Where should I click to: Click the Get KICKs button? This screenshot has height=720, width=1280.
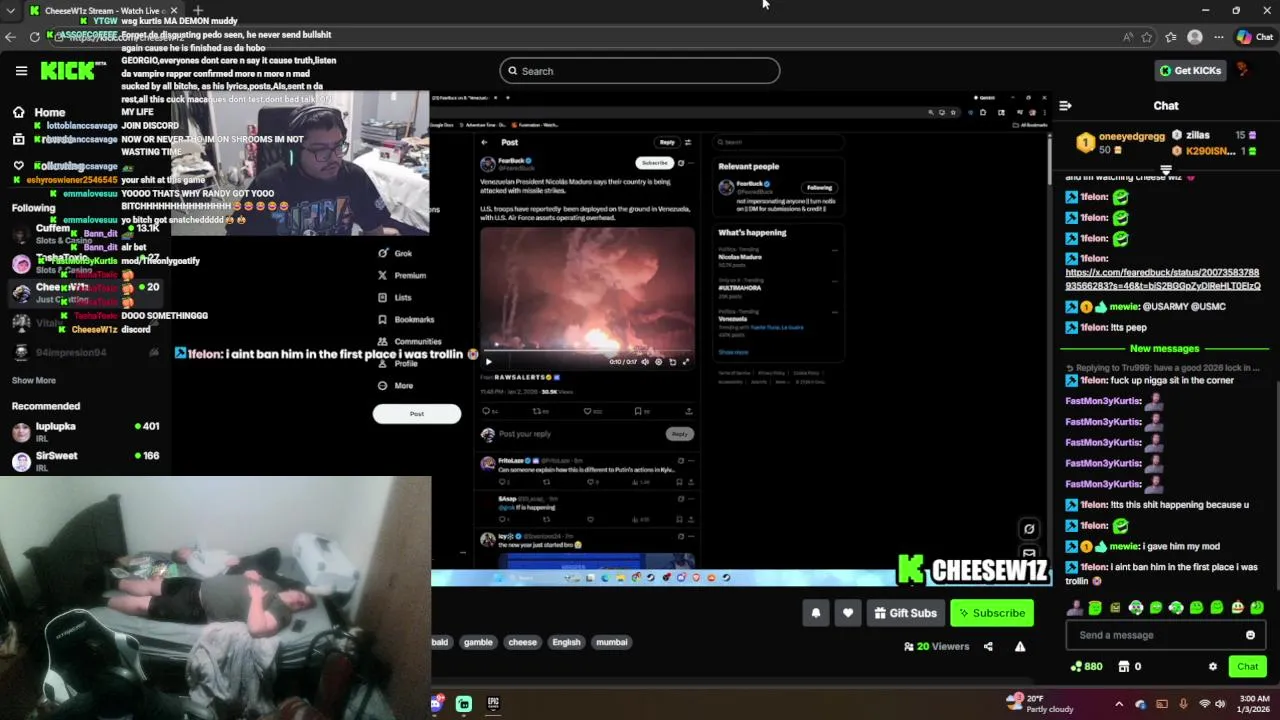[1190, 70]
